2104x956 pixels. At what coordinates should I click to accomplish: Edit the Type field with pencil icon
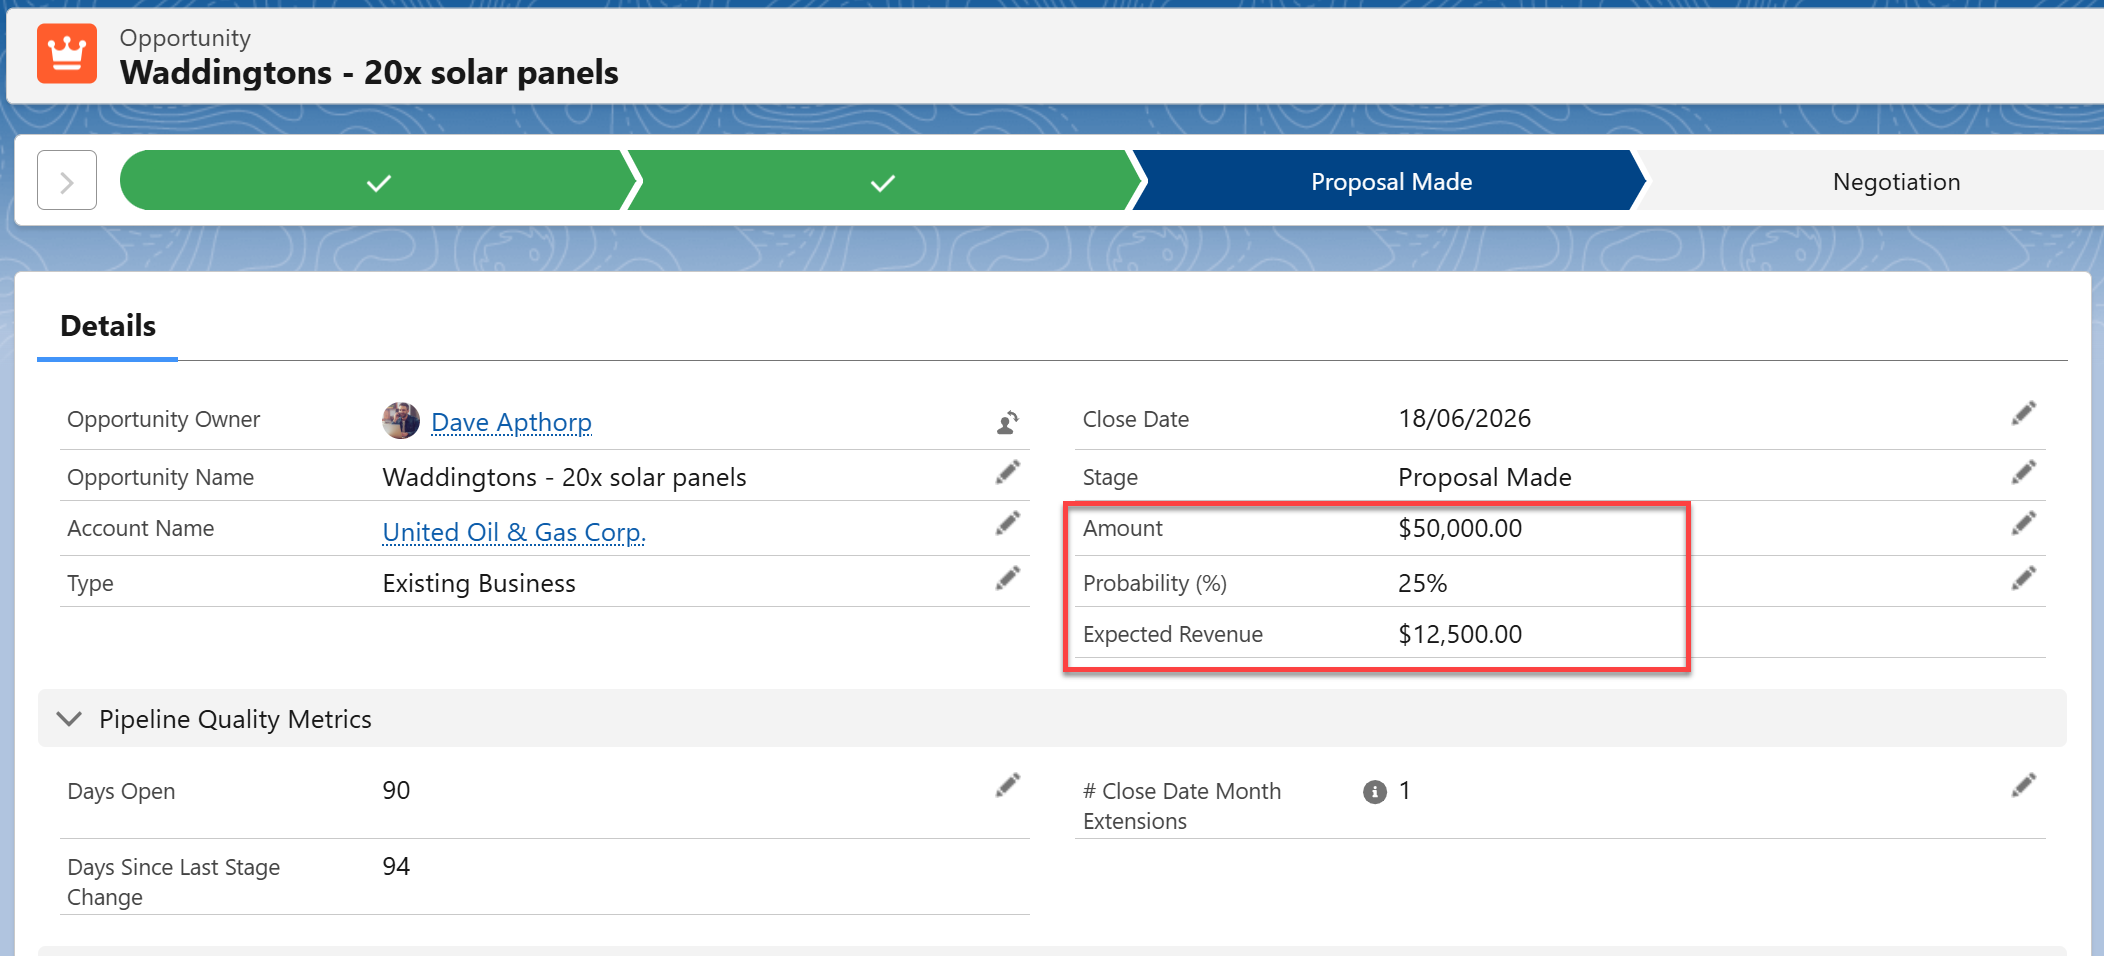pyautogui.click(x=1008, y=579)
